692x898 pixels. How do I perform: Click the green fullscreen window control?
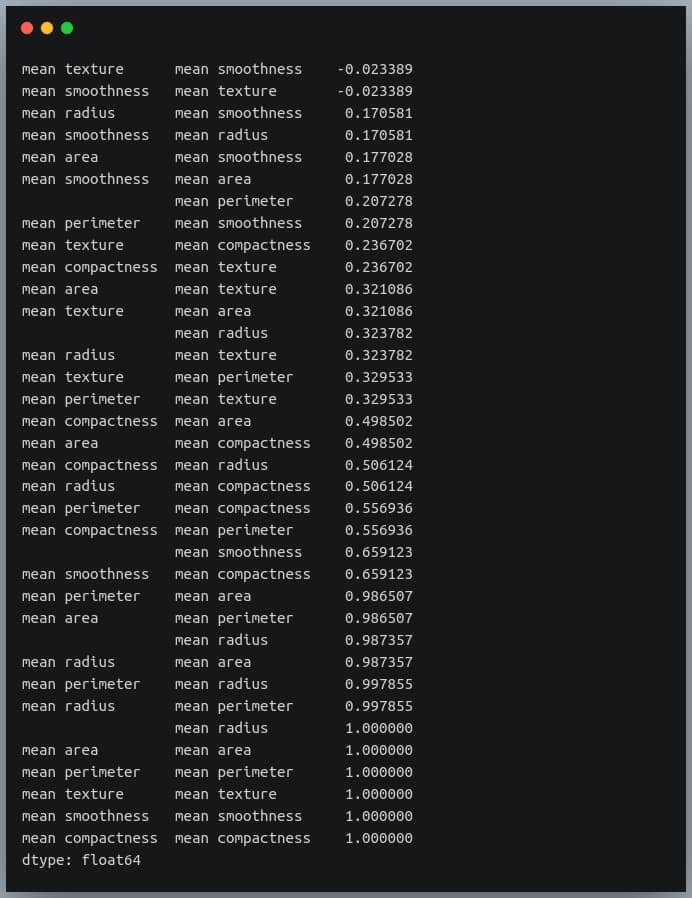pos(66,28)
